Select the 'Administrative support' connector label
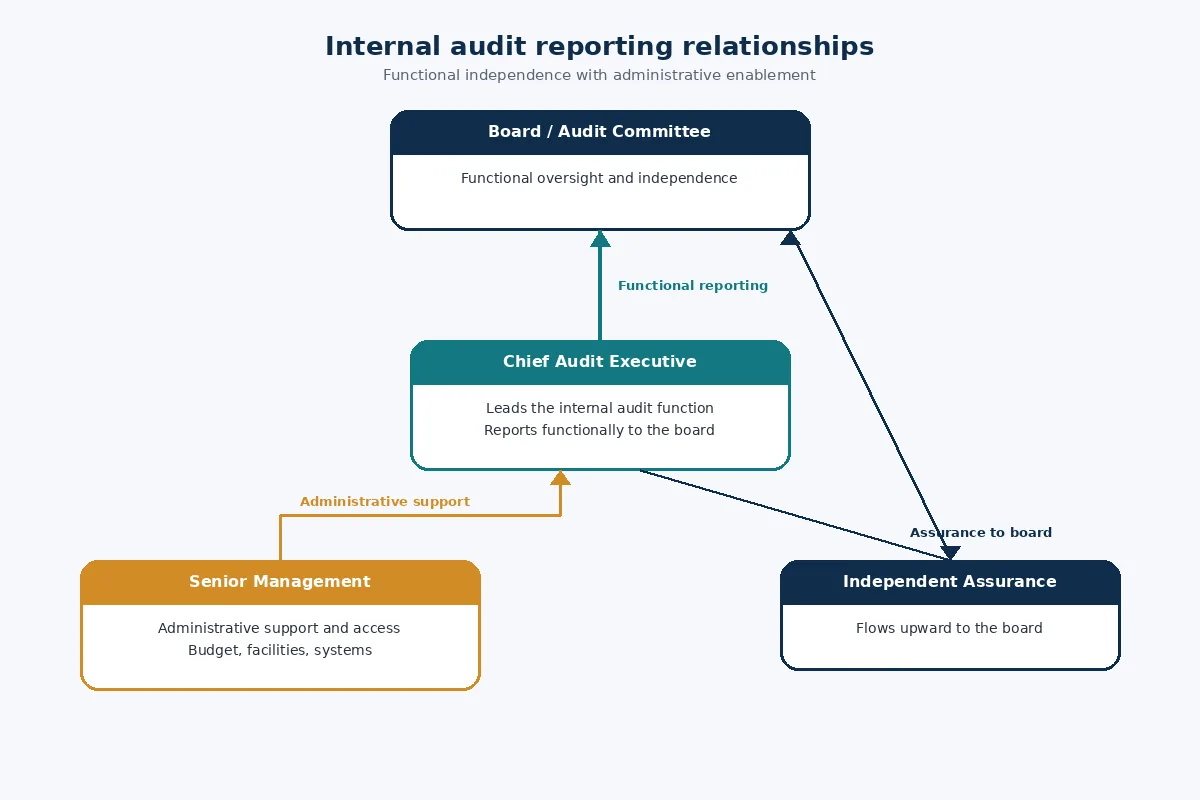 [385, 502]
